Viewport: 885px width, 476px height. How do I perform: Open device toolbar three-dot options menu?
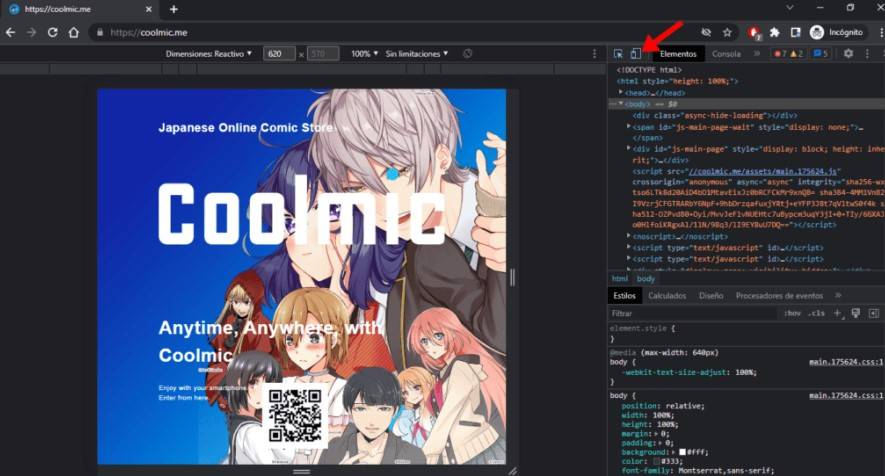[x=594, y=54]
